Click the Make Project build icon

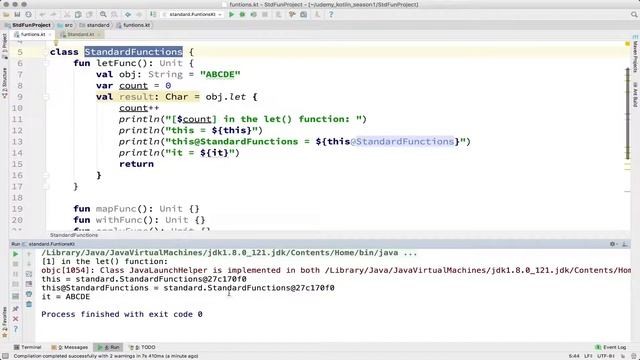pos(153,14)
